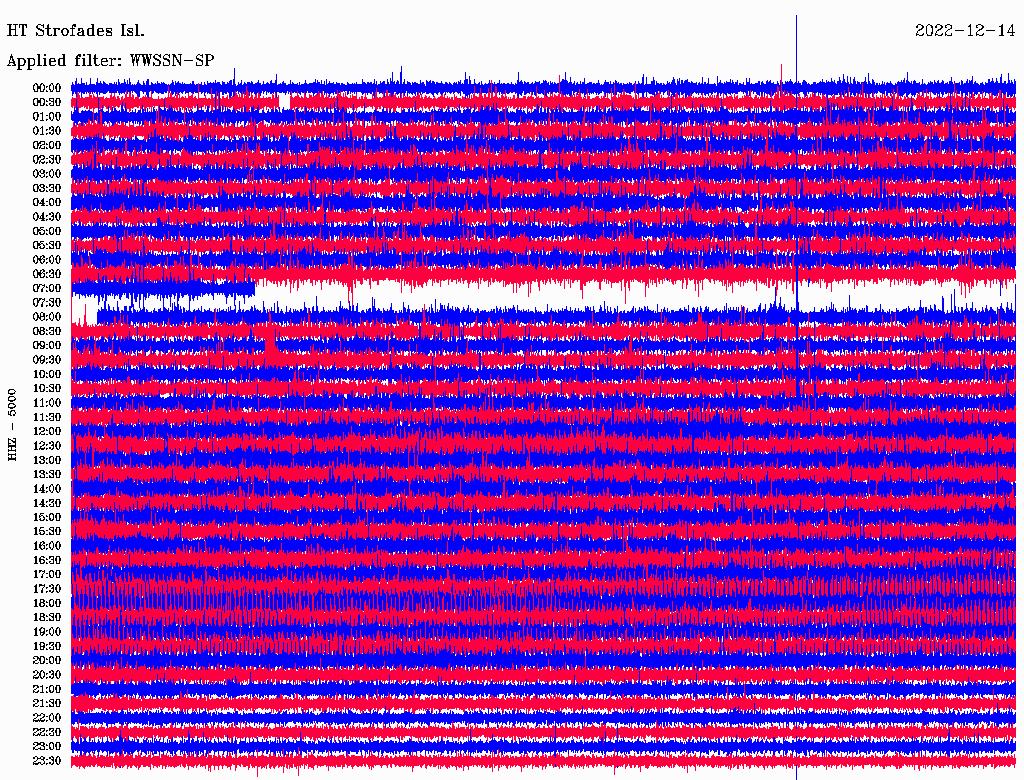Select the 01:30 time label
This screenshot has width=1024, height=780.
(47, 131)
